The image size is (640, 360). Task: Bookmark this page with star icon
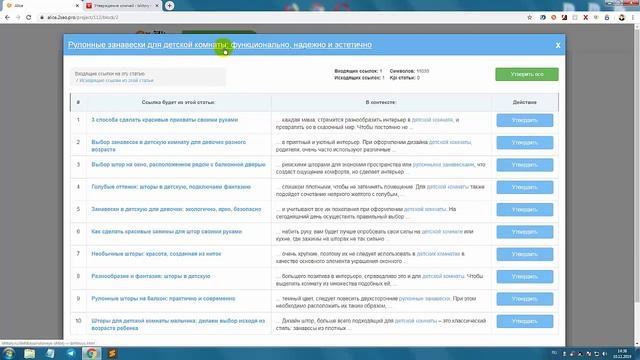(x=529, y=18)
